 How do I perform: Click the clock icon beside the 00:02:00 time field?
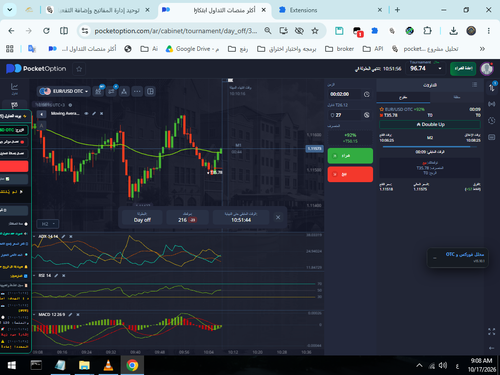(x=367, y=94)
